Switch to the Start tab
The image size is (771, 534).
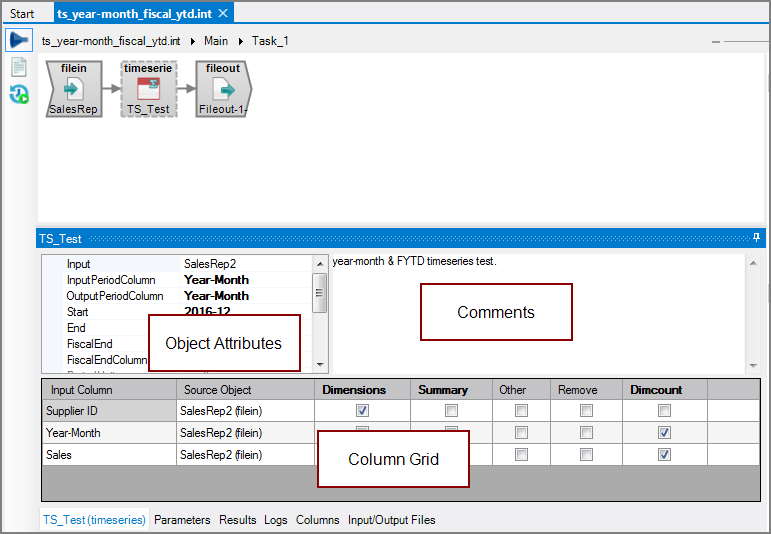coord(22,14)
